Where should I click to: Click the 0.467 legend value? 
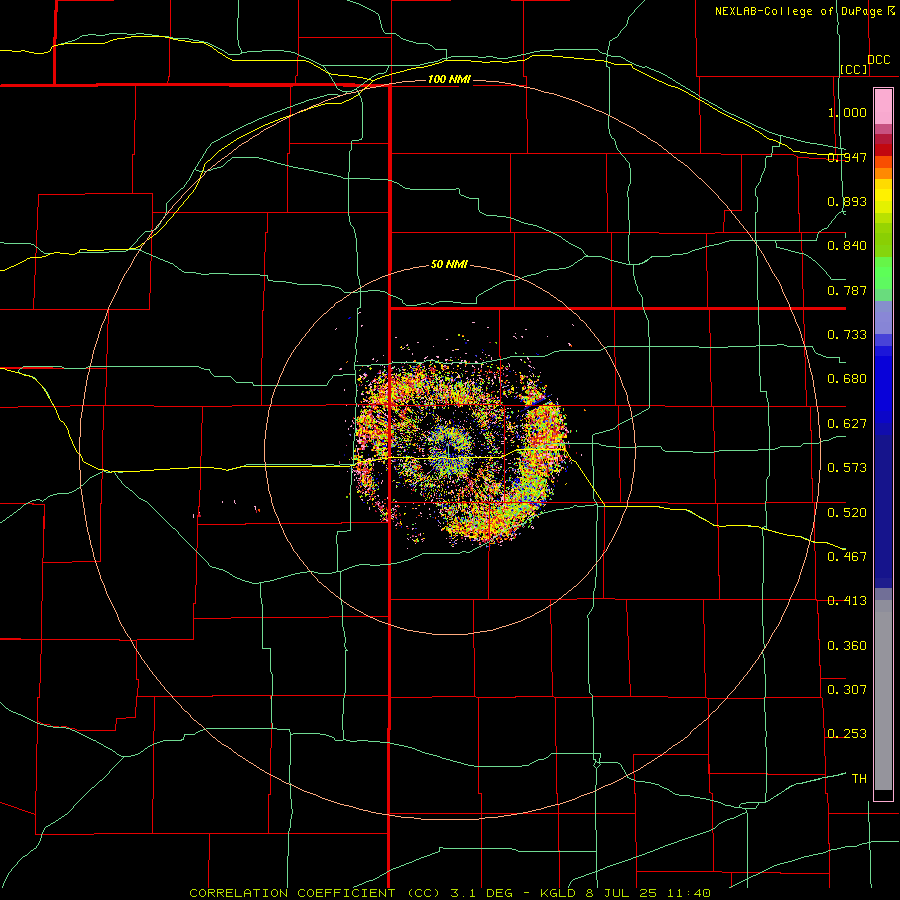(847, 557)
